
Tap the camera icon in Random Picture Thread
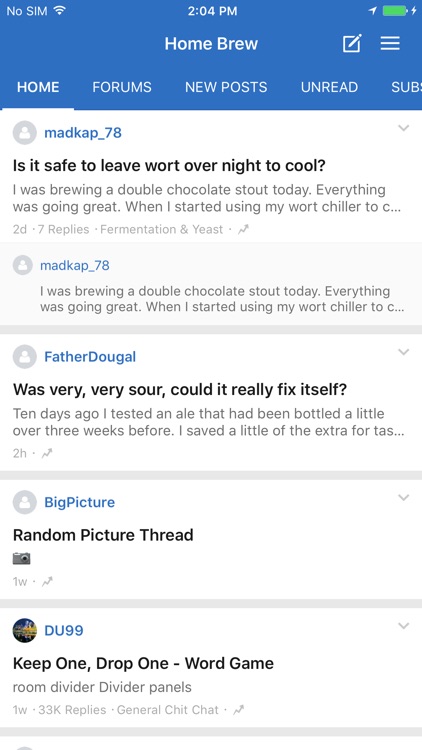(22, 558)
